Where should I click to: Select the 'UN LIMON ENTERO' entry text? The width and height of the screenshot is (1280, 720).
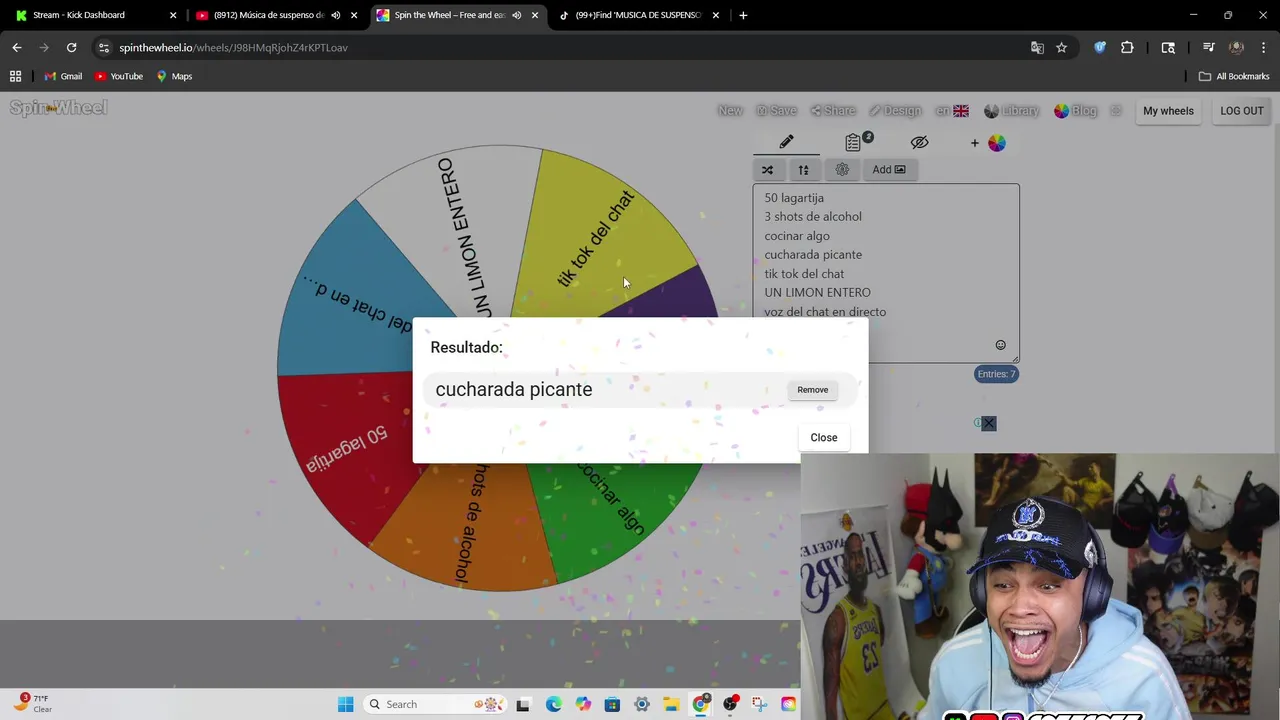(x=817, y=292)
